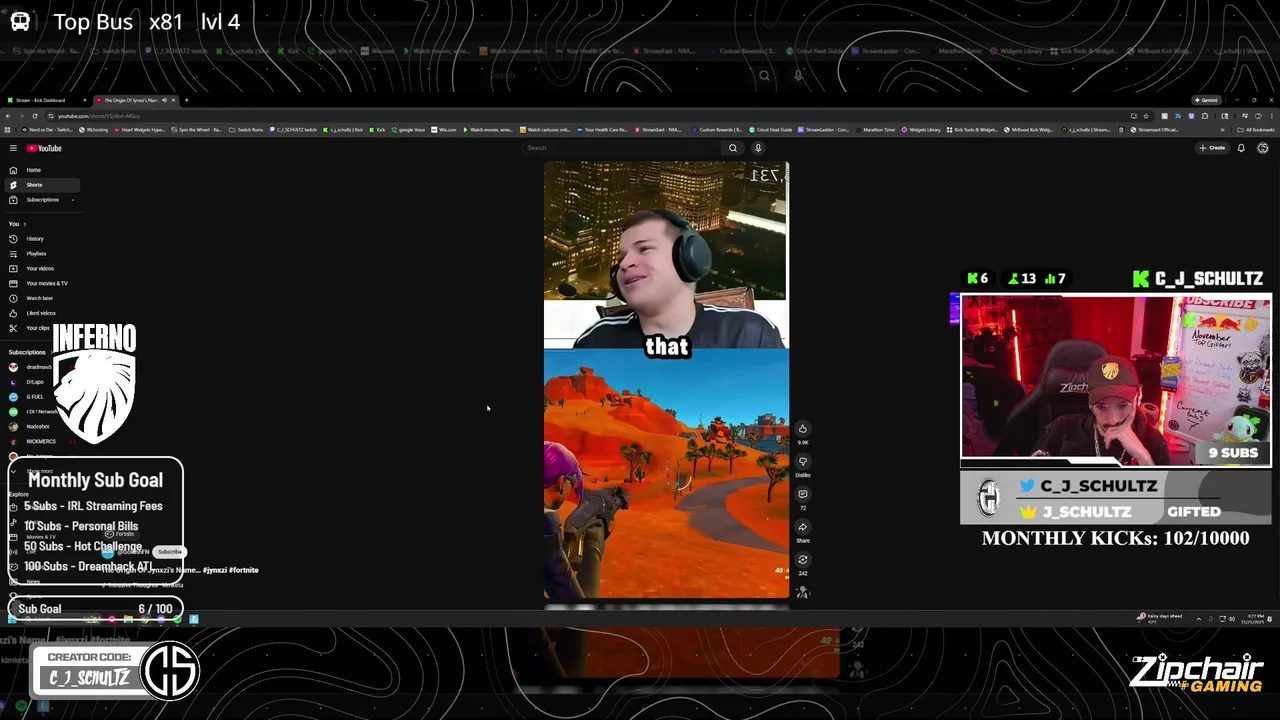Image resolution: width=1280 pixels, height=720 pixels.
Task: Open the Short's comments
Action: 802,495
